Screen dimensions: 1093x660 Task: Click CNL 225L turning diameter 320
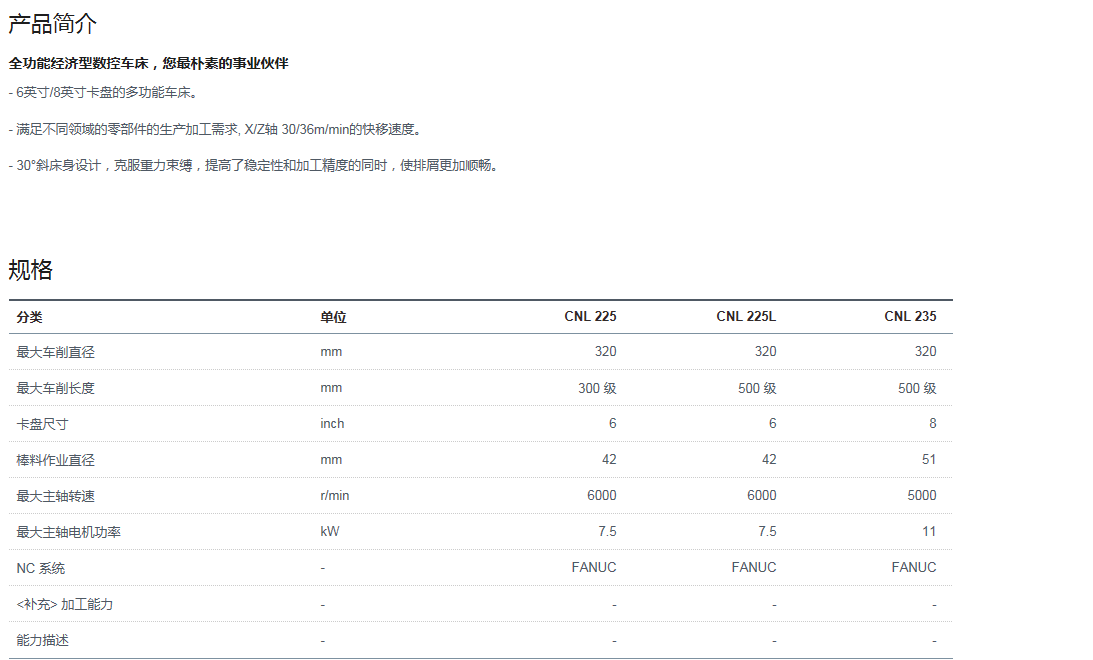tap(765, 352)
